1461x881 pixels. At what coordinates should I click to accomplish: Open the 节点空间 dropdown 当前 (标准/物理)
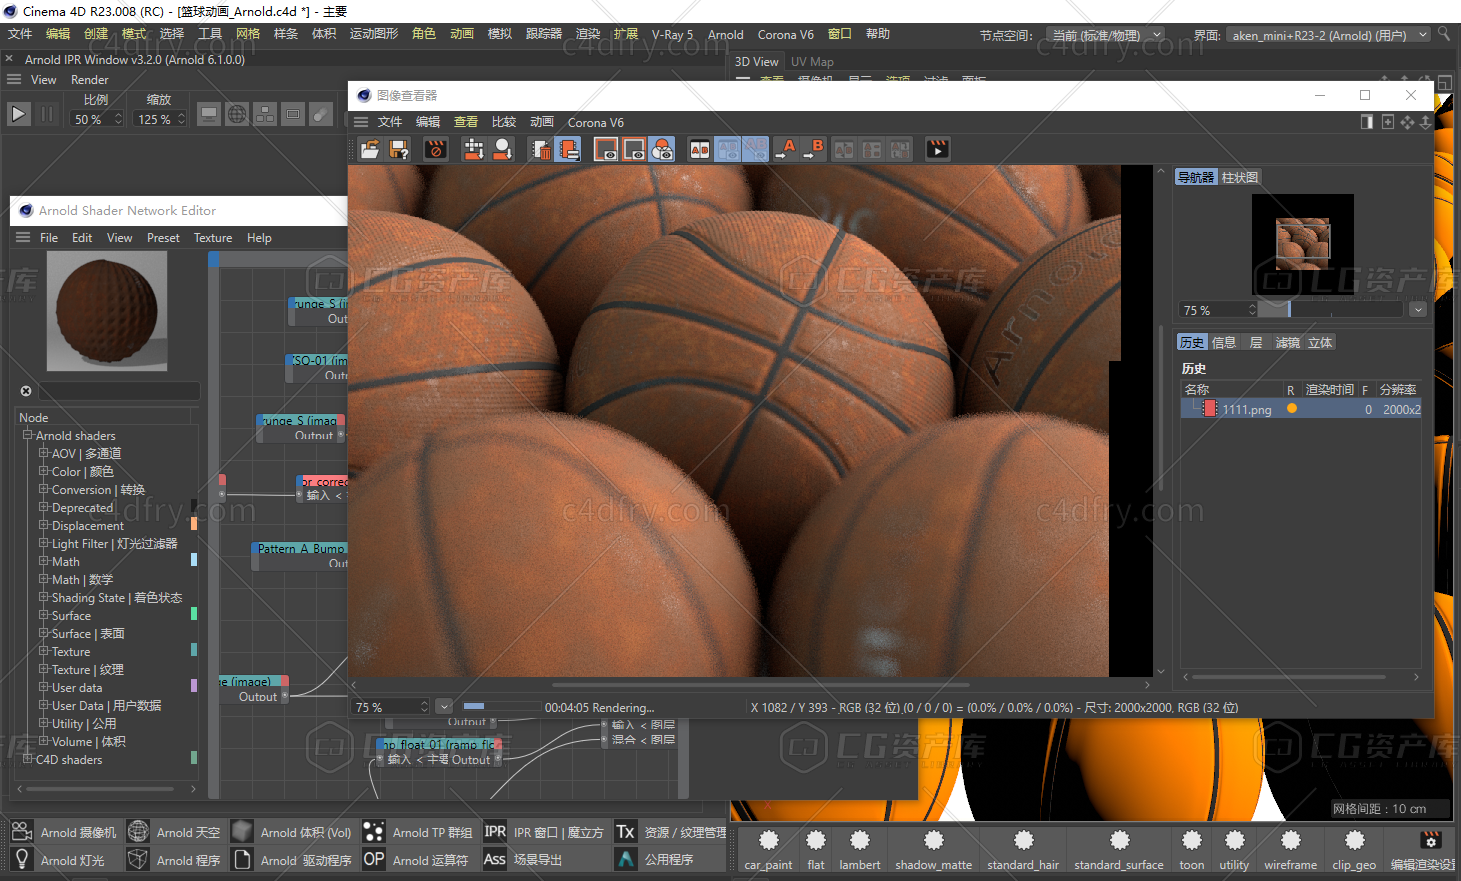click(1106, 35)
